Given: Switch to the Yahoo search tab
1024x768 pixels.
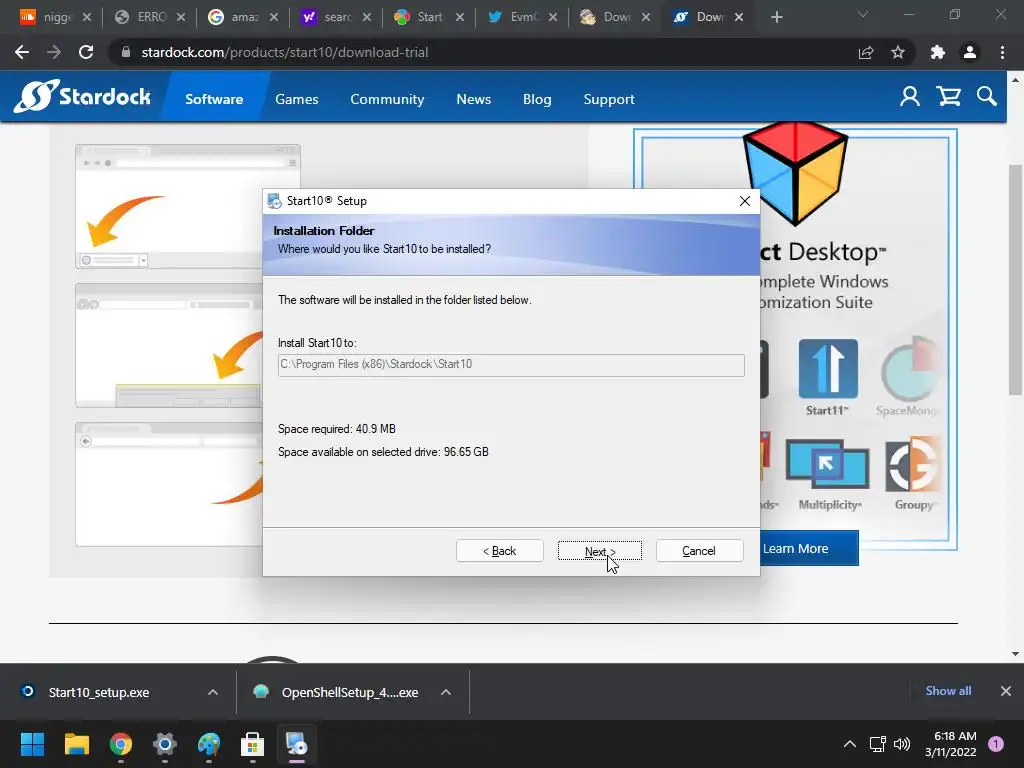Looking at the screenshot, I should coord(336,17).
